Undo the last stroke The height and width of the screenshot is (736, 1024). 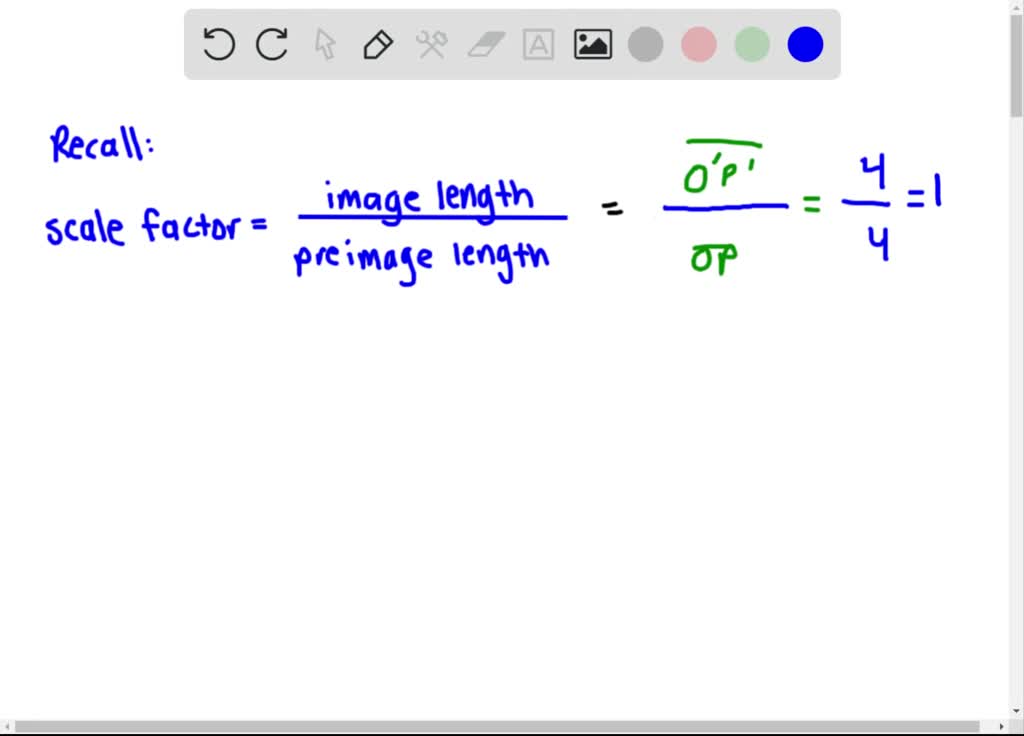219,44
